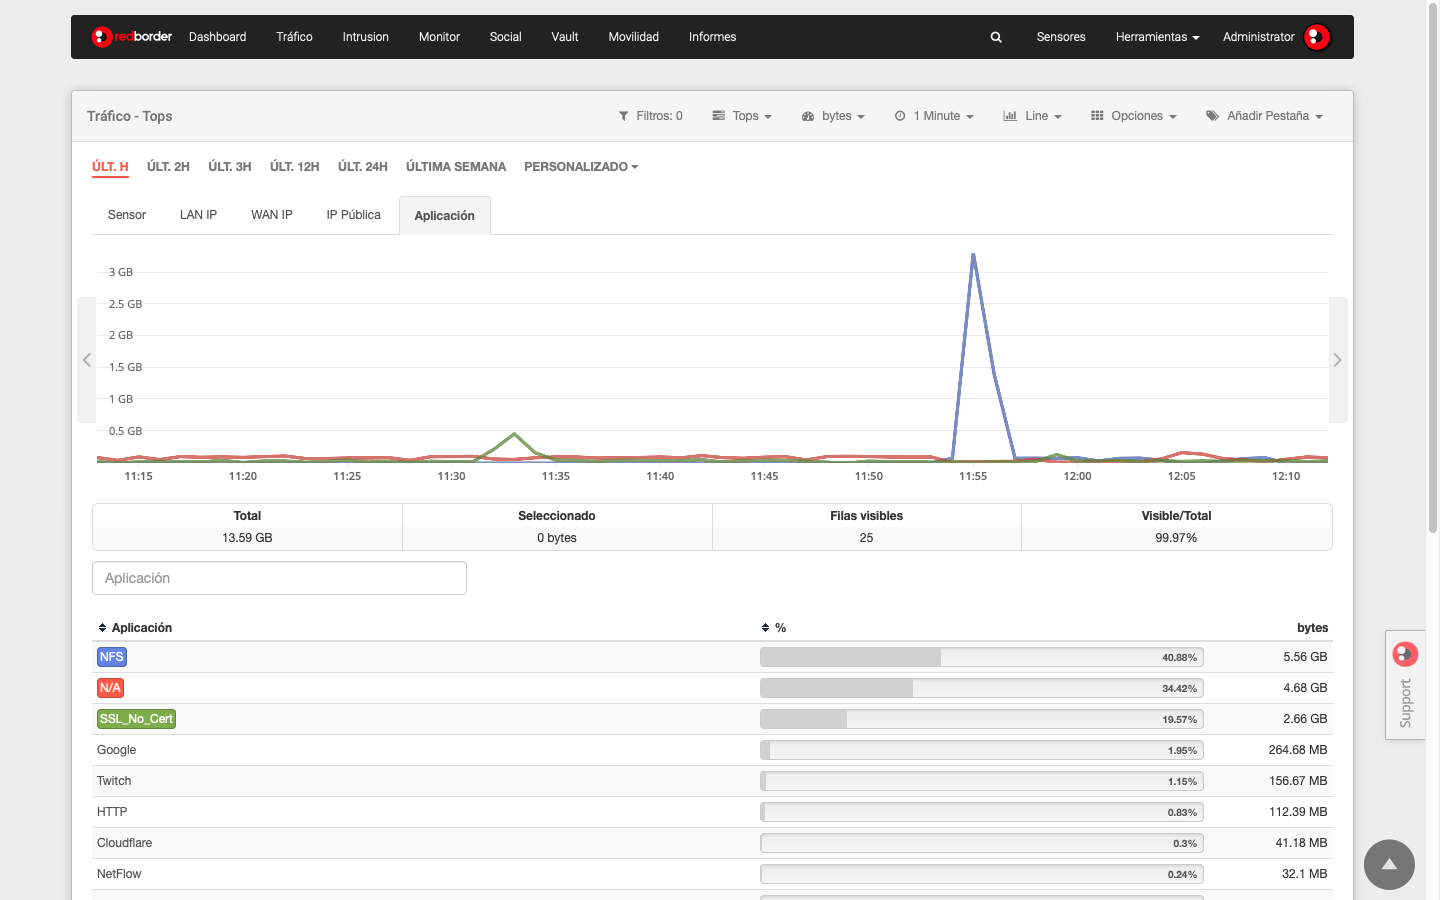The height and width of the screenshot is (900, 1440).
Task: Open the Filtros: 0 filter
Action: (651, 116)
